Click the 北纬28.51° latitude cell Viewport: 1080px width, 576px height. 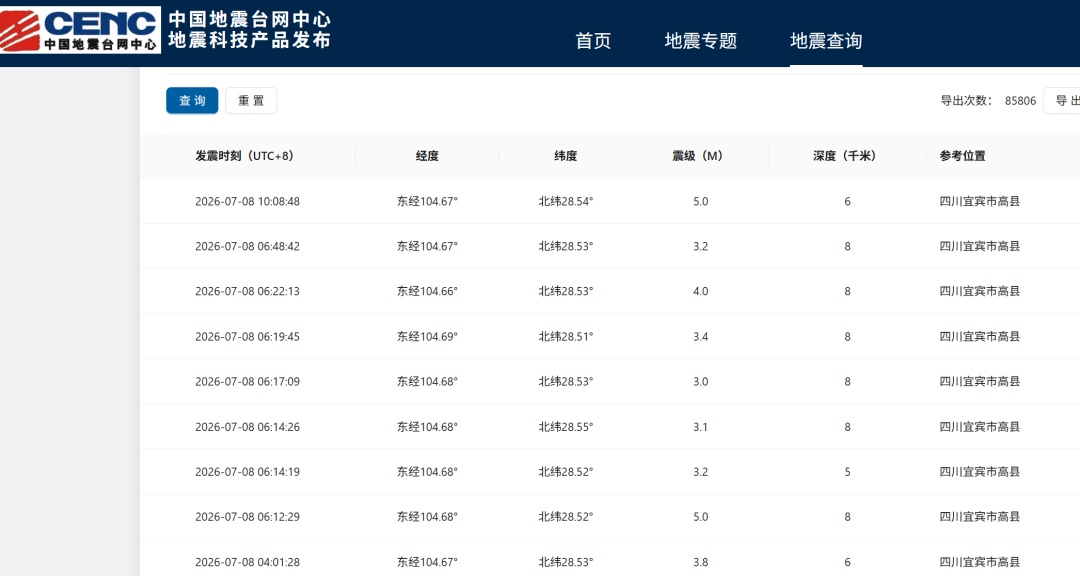tap(565, 336)
